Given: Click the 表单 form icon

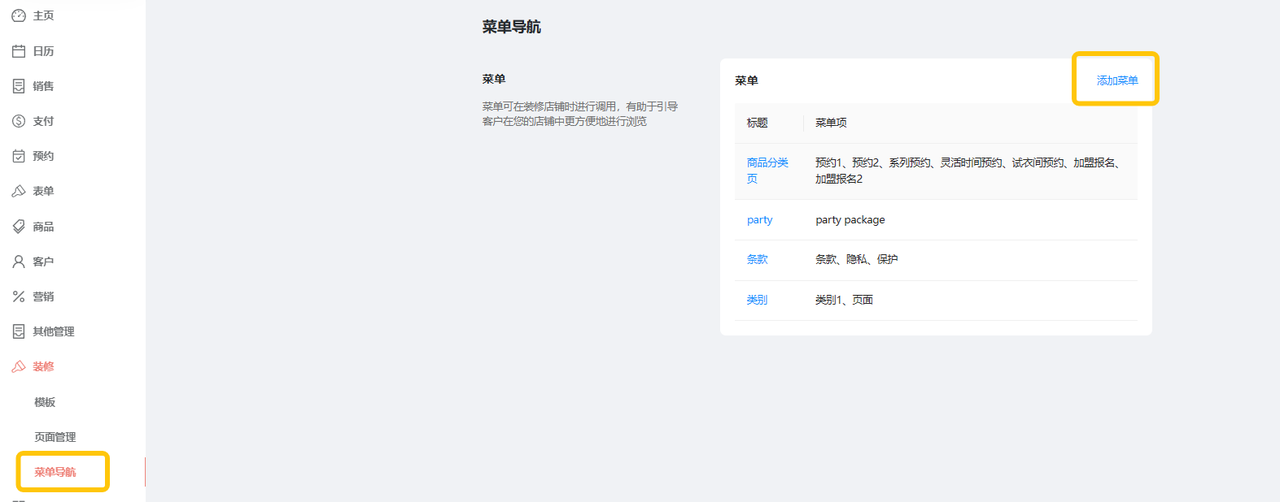Looking at the screenshot, I should (18, 191).
